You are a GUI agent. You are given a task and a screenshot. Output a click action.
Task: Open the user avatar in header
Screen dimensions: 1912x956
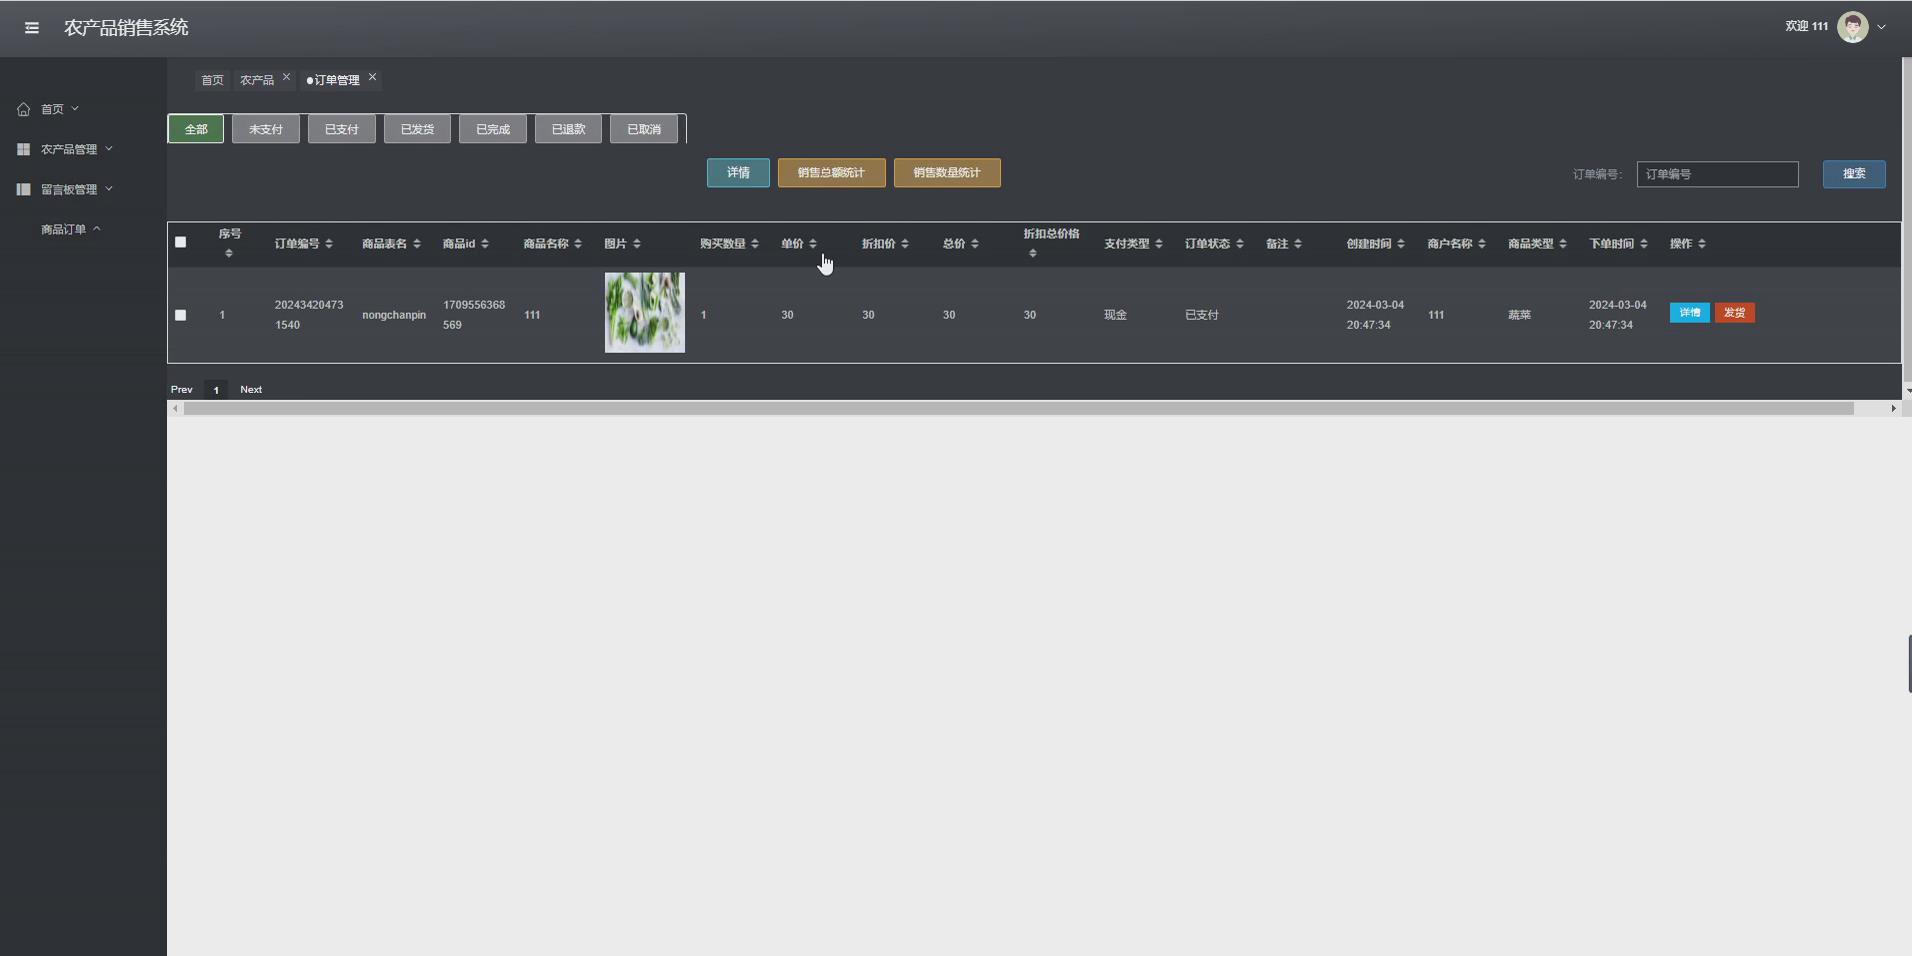pos(1853,27)
